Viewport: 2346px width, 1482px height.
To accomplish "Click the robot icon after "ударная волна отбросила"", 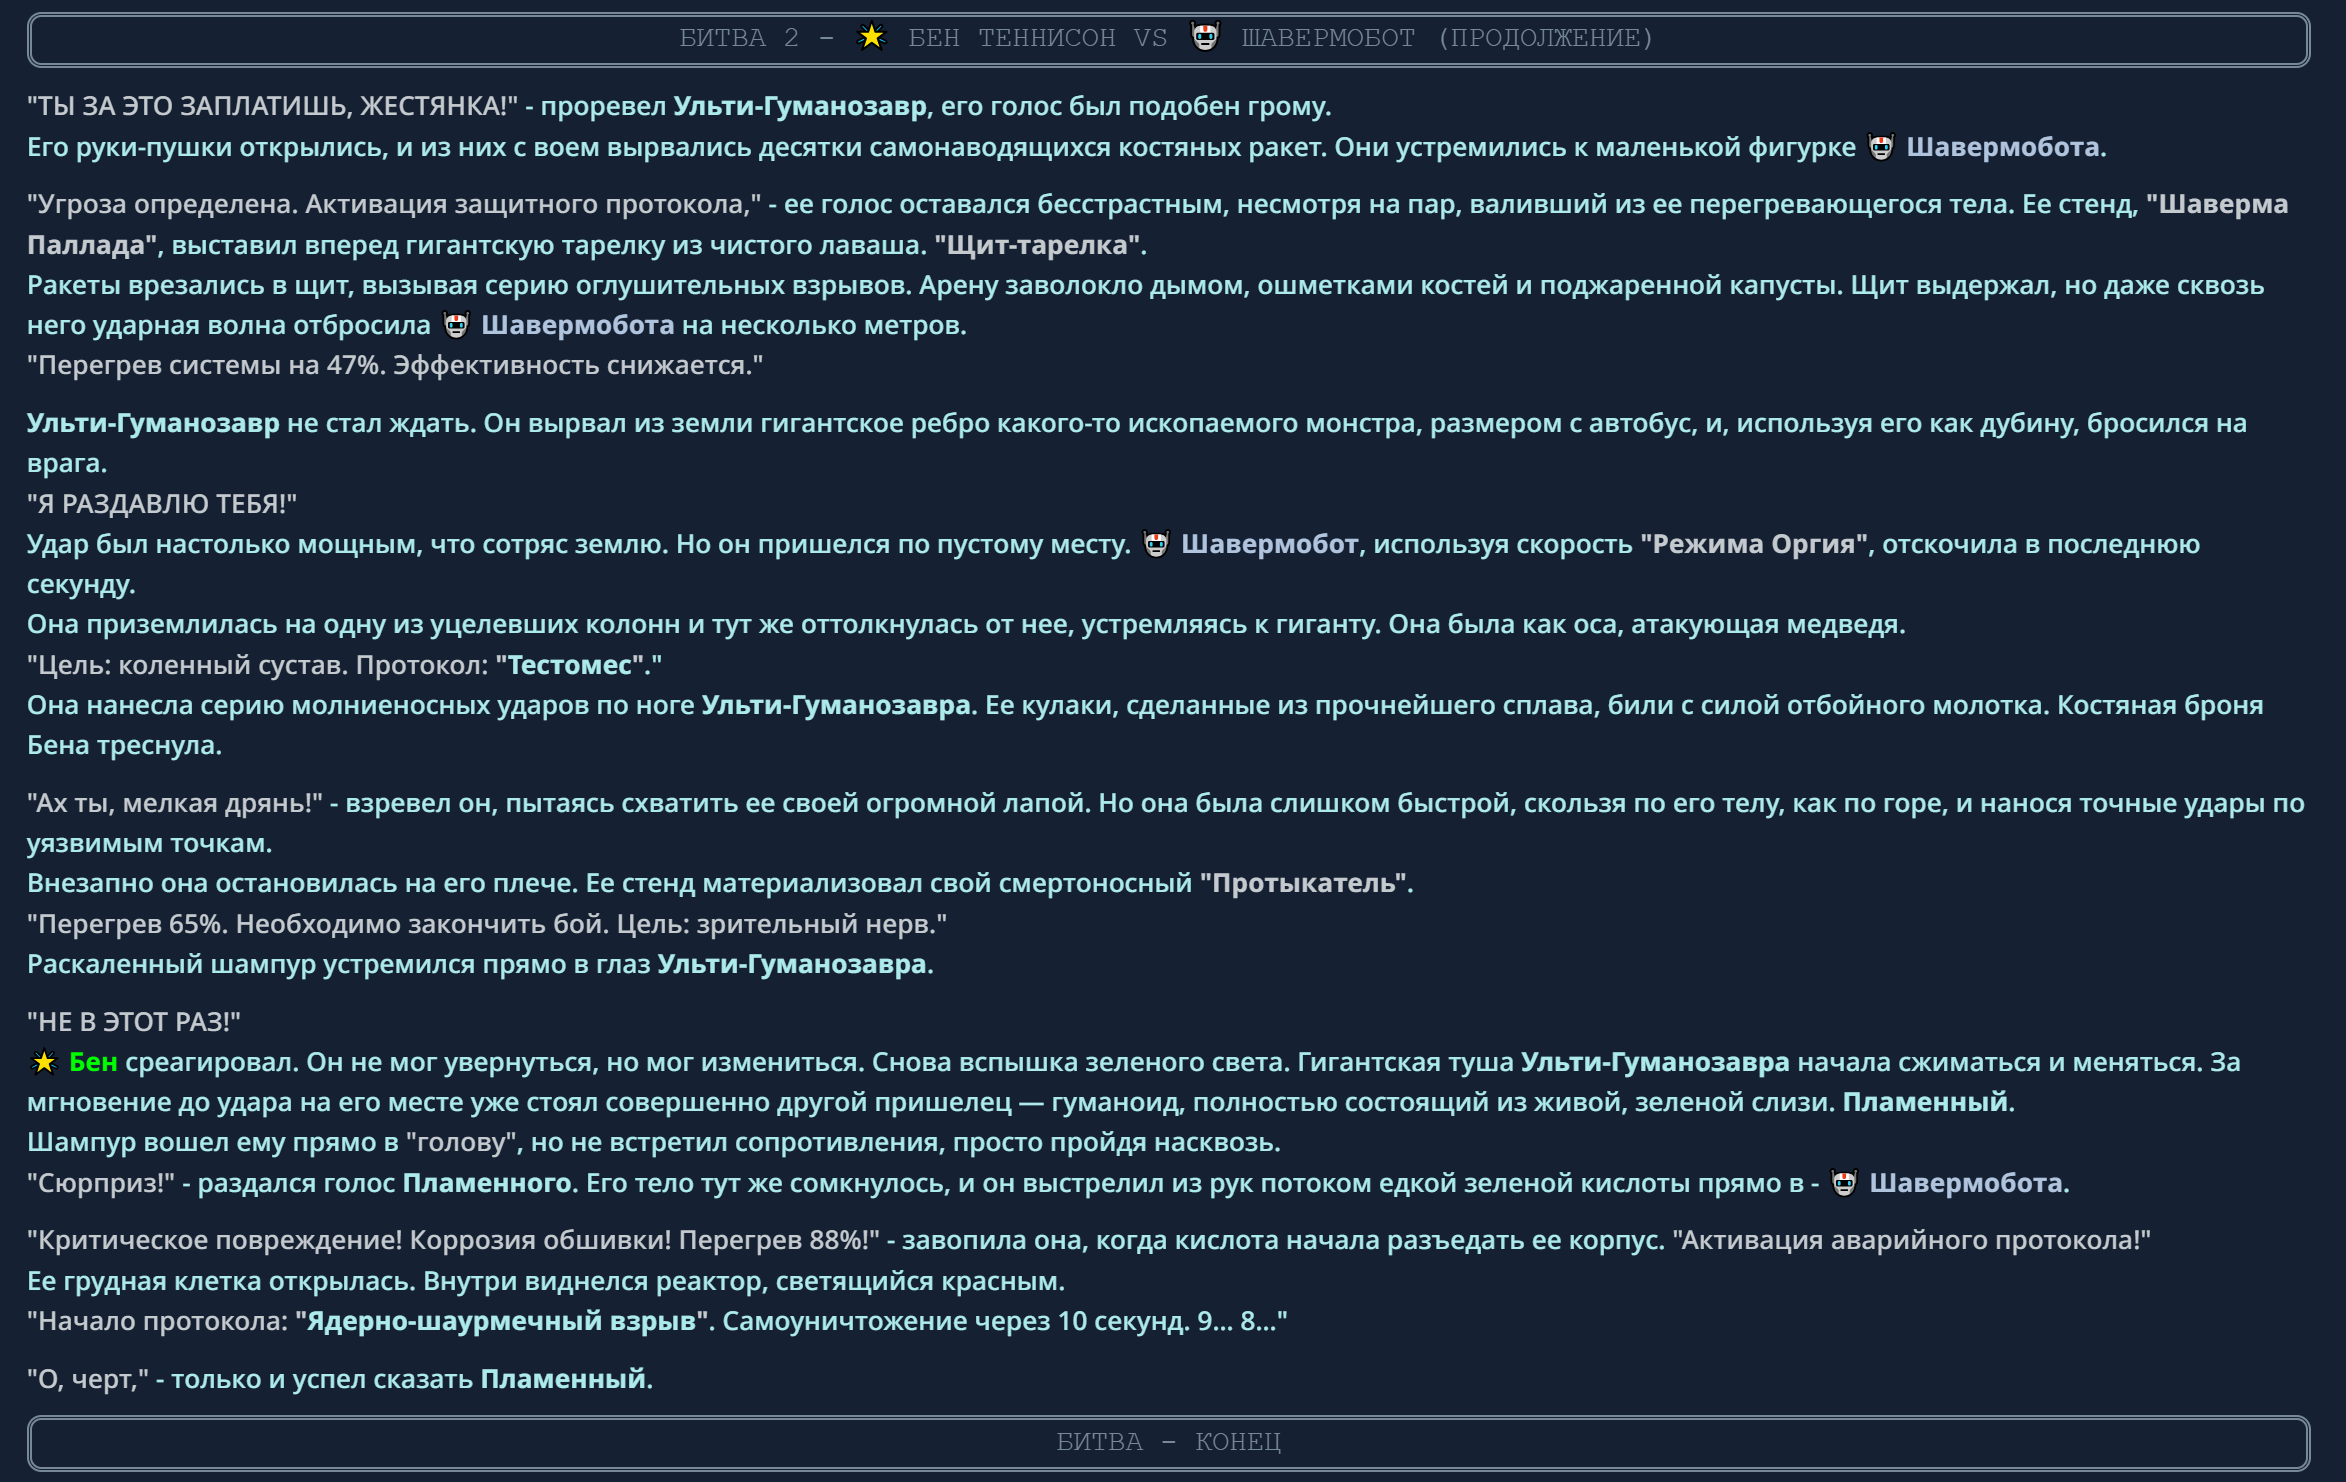I will point(456,325).
